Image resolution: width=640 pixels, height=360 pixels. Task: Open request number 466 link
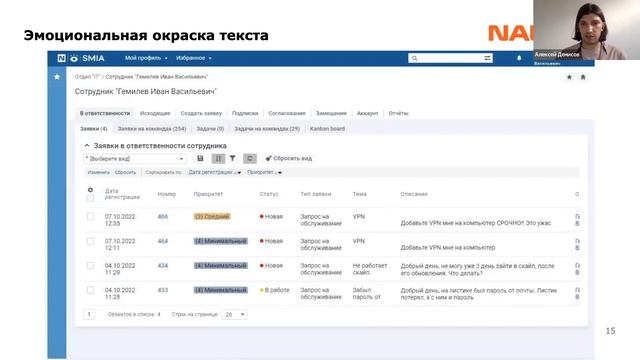pos(163,217)
